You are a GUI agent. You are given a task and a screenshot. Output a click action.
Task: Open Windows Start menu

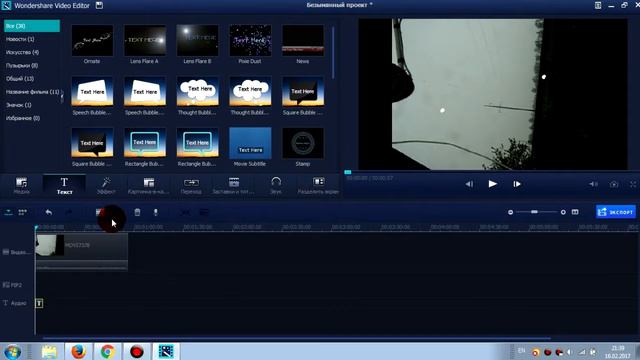pos(13,351)
